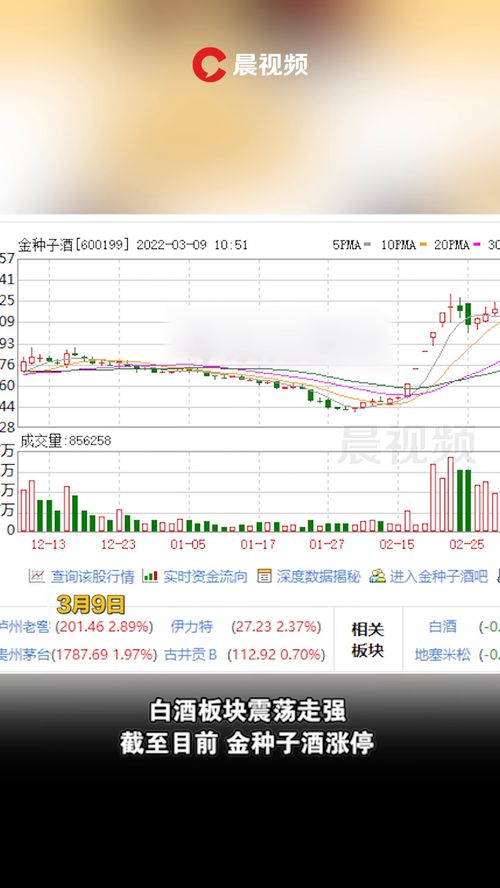Click the 成交量:856258 volume label

coord(66,441)
